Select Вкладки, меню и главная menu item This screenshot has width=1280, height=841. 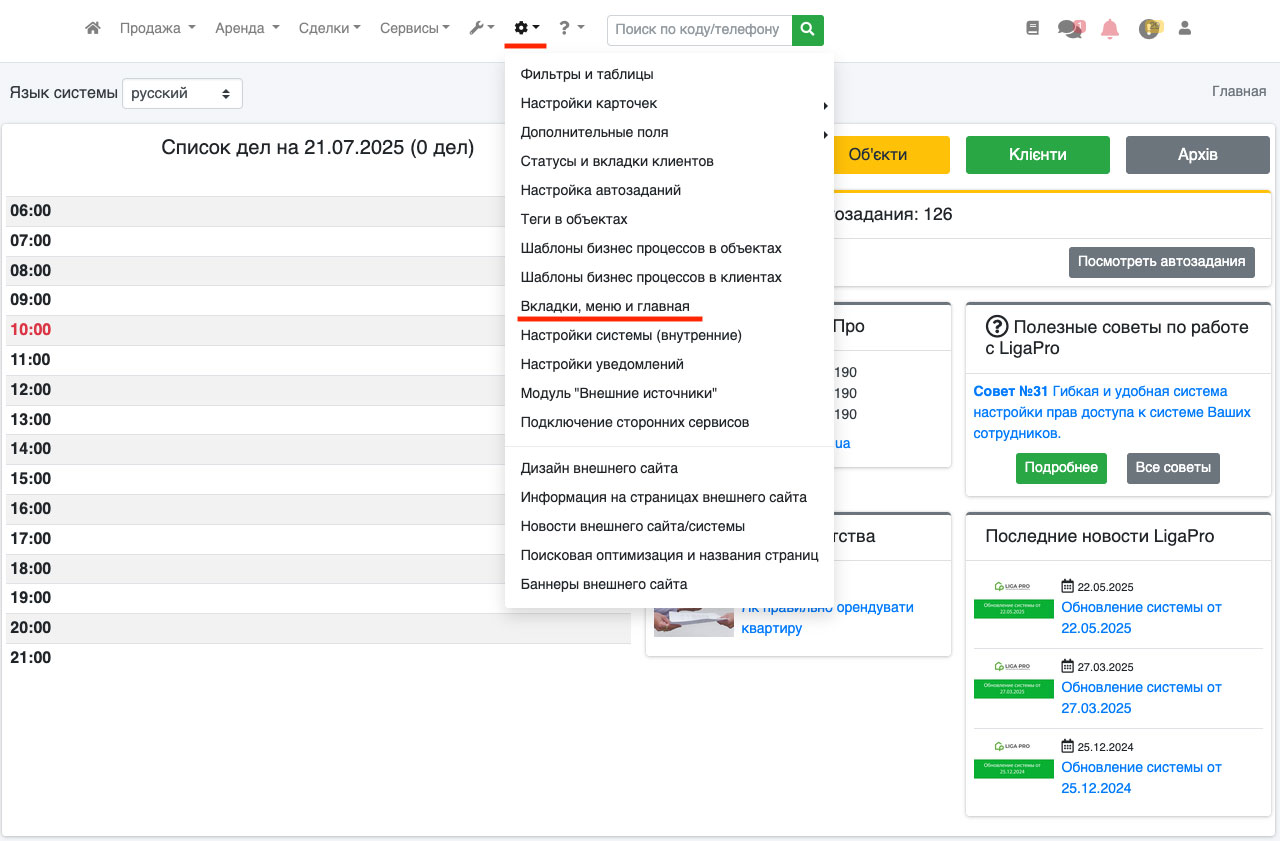pyautogui.click(x=605, y=306)
